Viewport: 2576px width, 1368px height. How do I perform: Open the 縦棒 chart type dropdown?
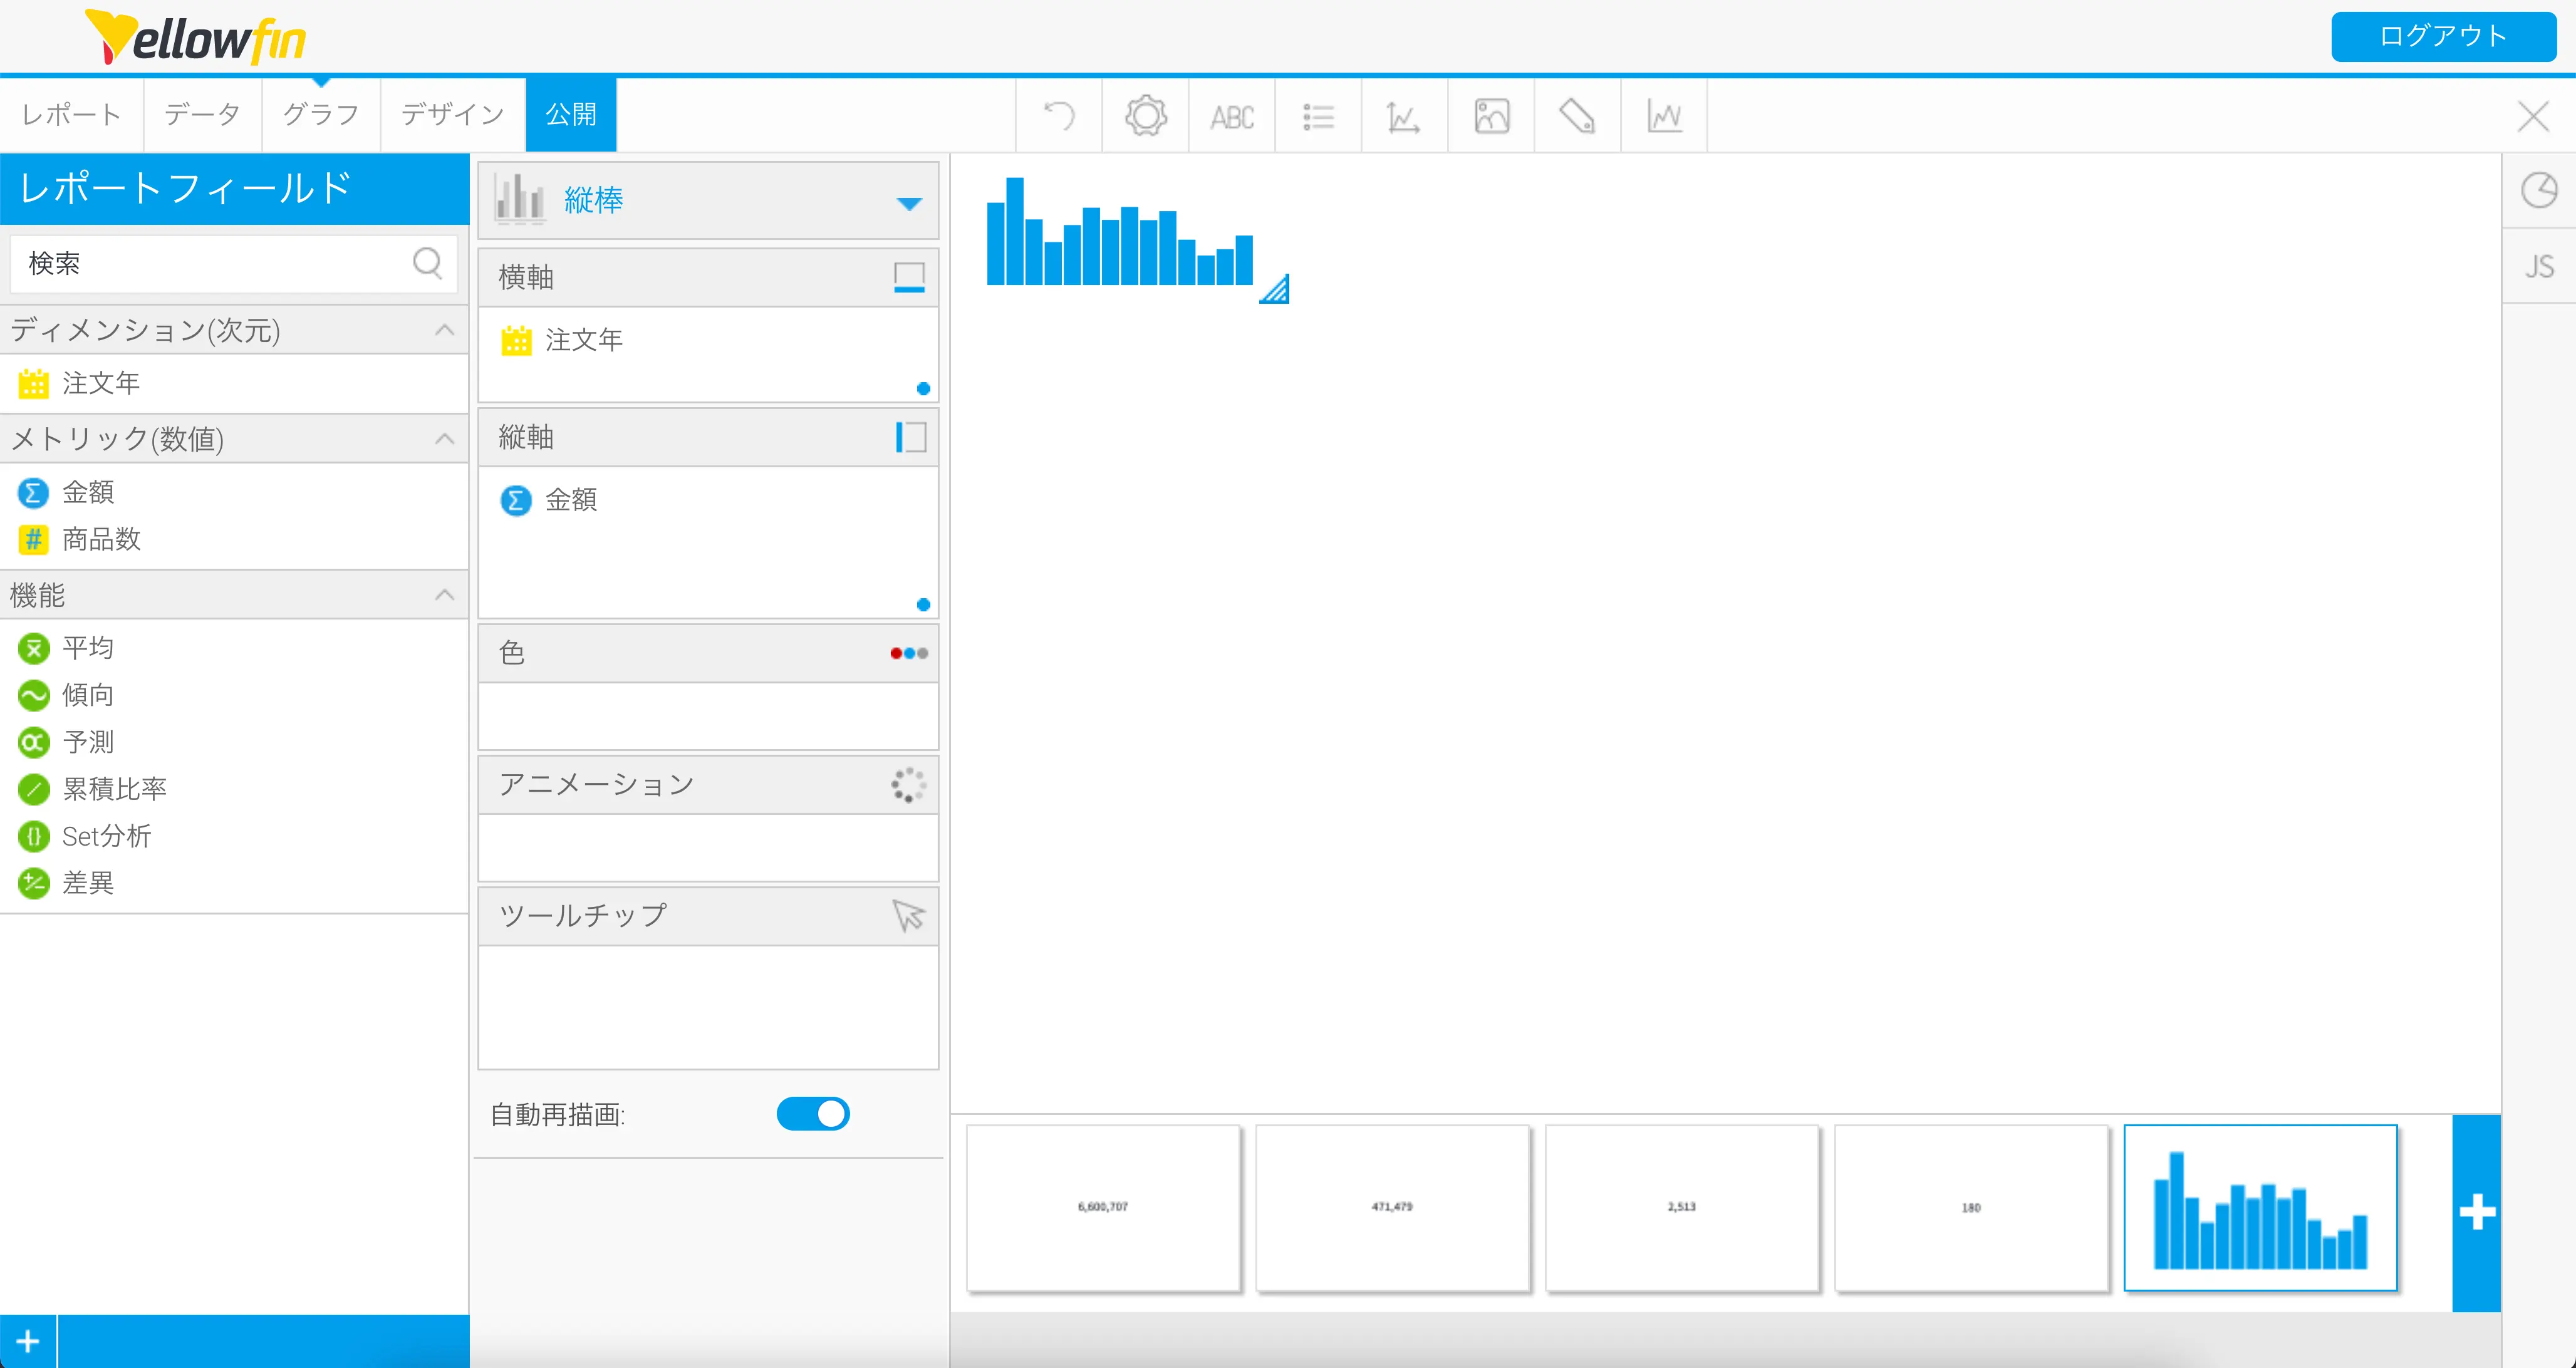(908, 203)
